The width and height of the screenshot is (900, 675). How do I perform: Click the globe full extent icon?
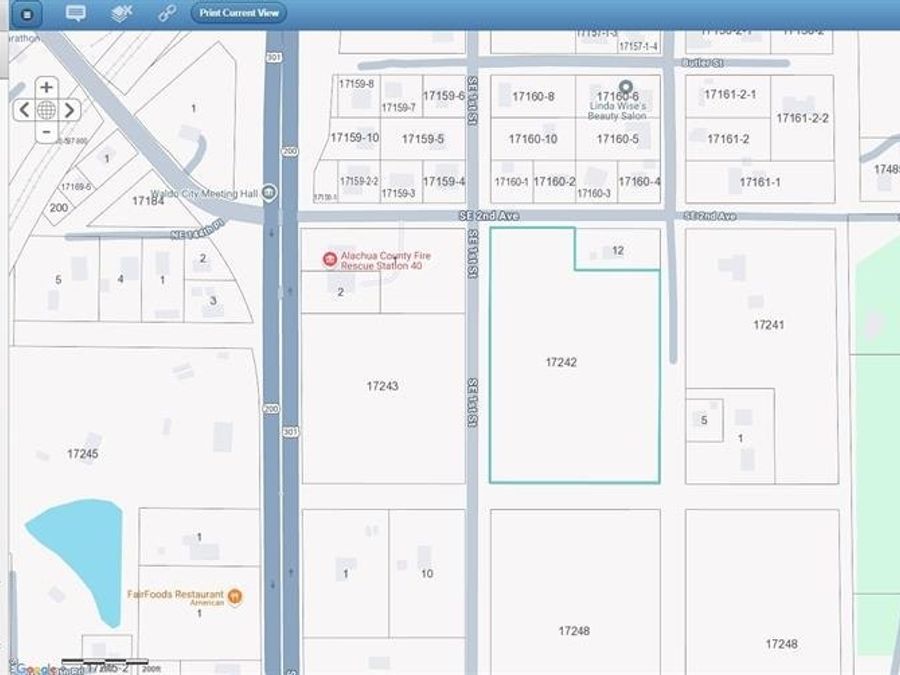click(x=46, y=110)
